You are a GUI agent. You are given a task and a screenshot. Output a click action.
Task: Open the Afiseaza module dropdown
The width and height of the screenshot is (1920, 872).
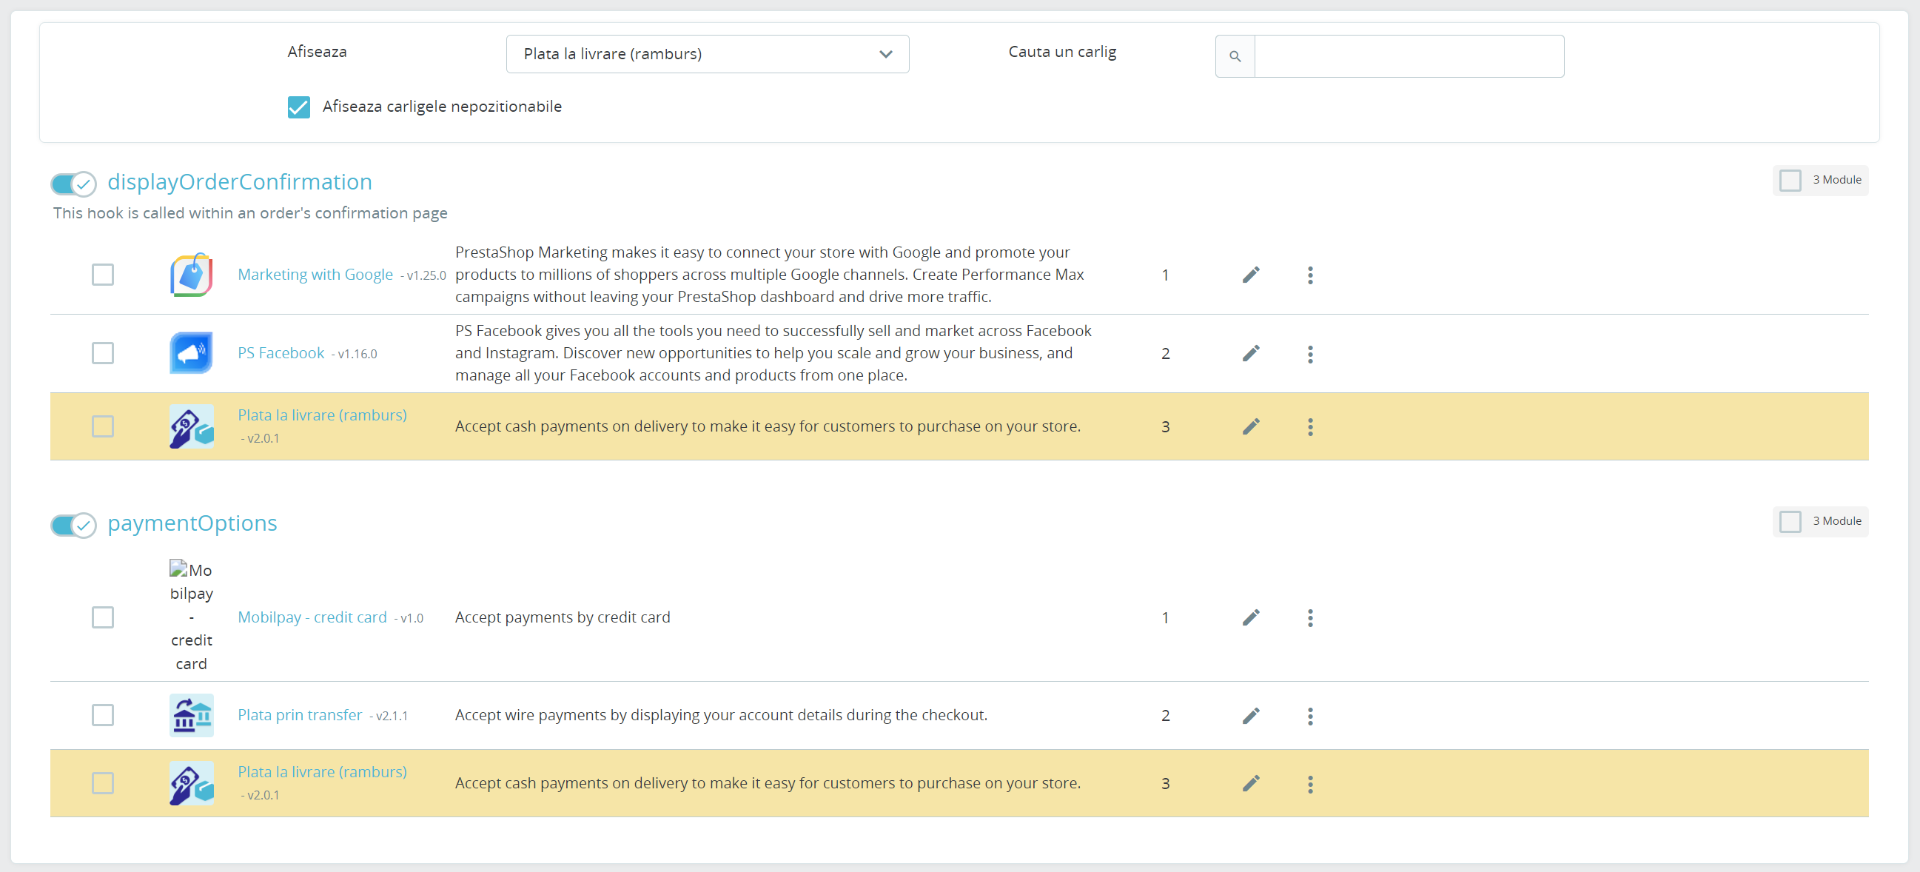(707, 54)
